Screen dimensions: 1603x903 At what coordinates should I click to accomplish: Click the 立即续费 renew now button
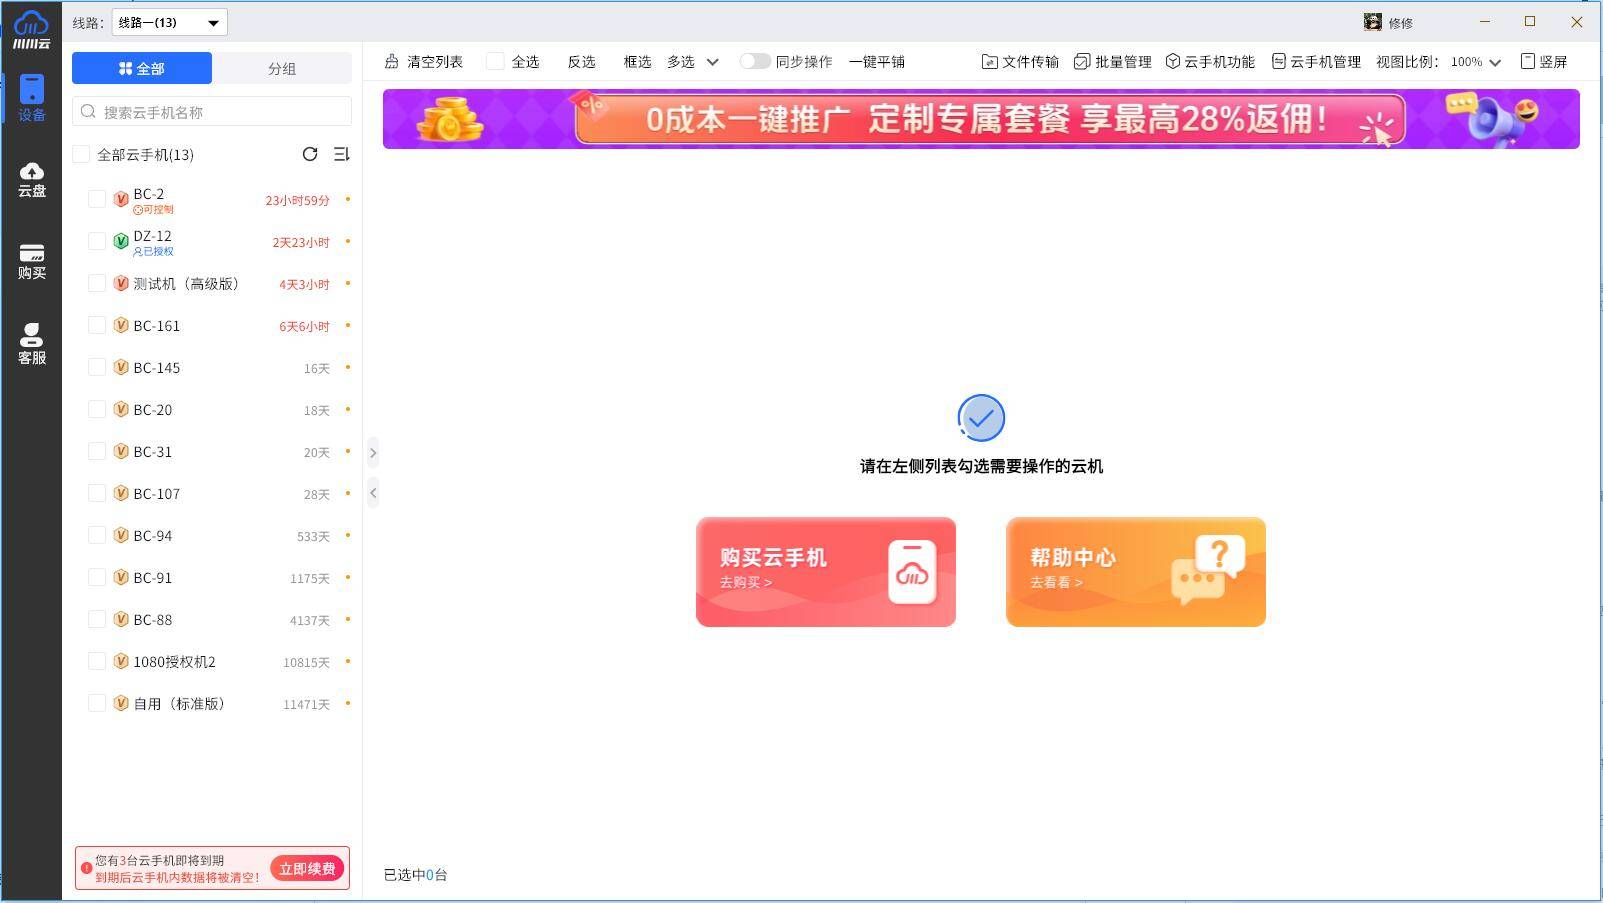(x=307, y=868)
